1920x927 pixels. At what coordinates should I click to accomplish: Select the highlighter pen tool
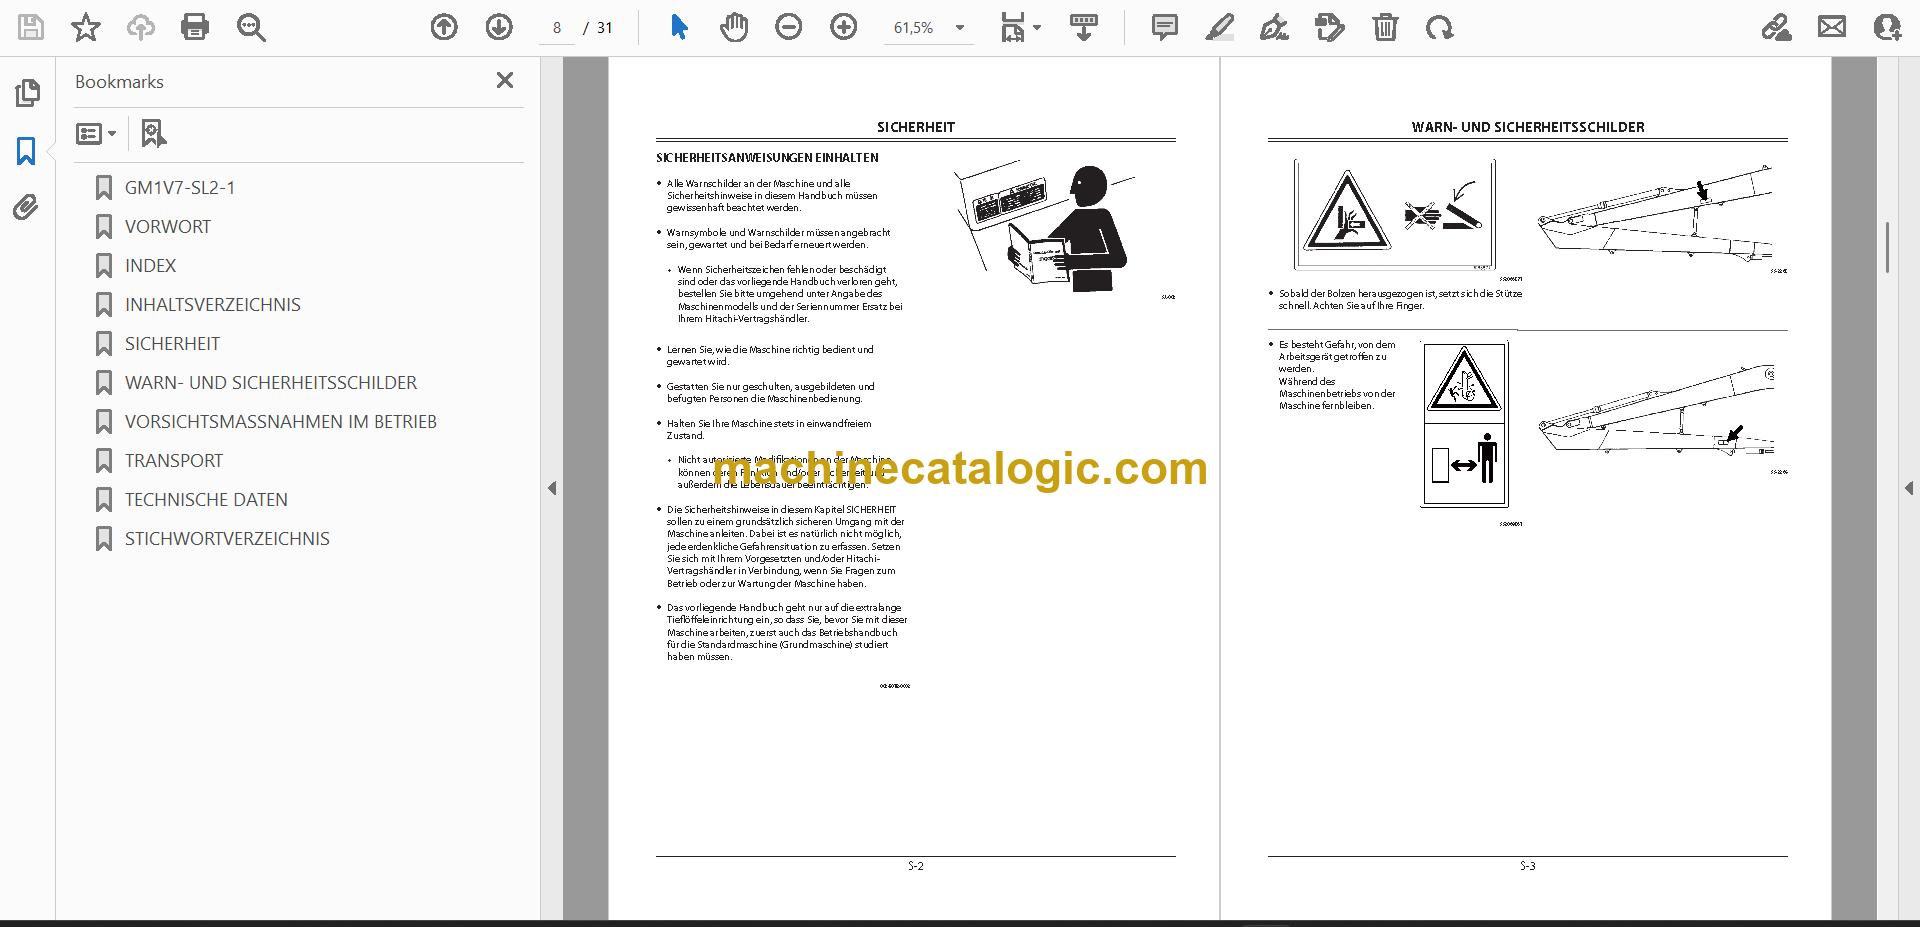tap(1219, 27)
